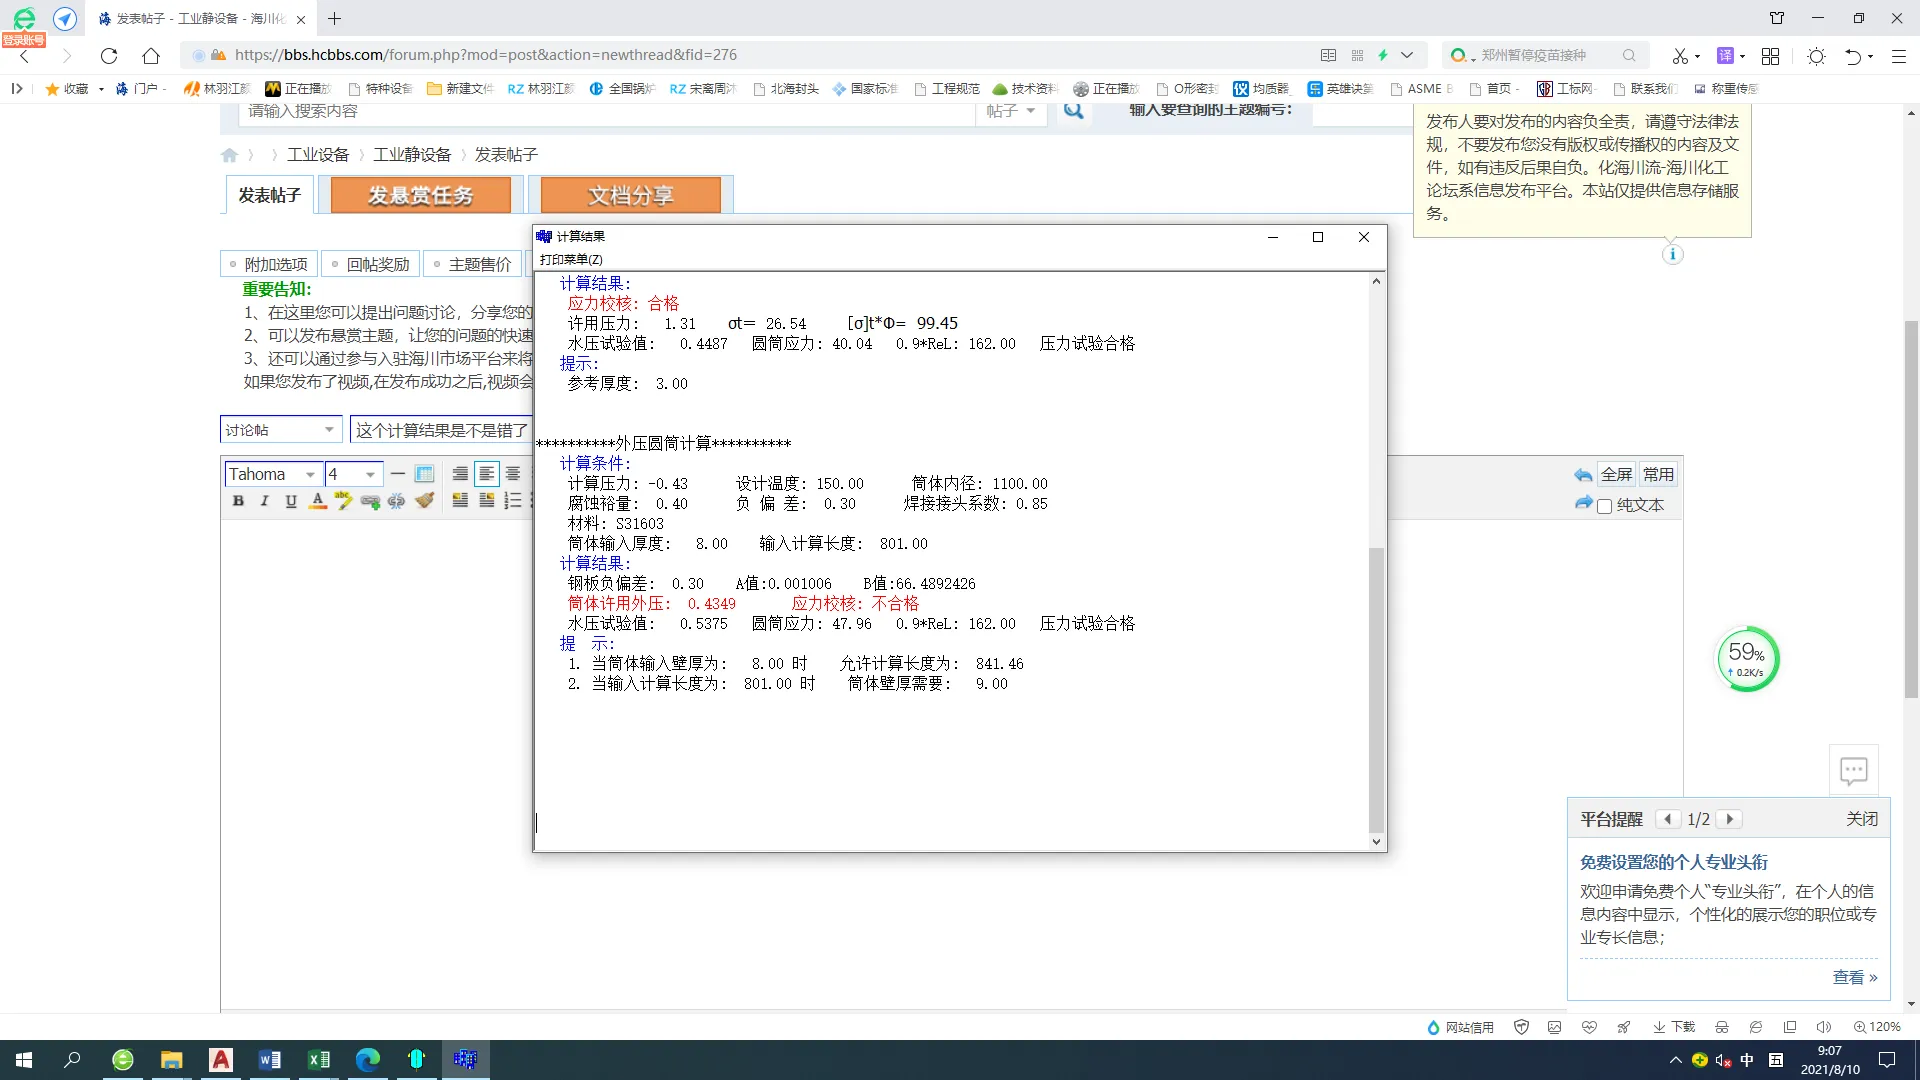Viewport: 1920px width, 1080px height.
Task: Open the undo closed tabs dropdown arrow
Action: [x=1871, y=56]
